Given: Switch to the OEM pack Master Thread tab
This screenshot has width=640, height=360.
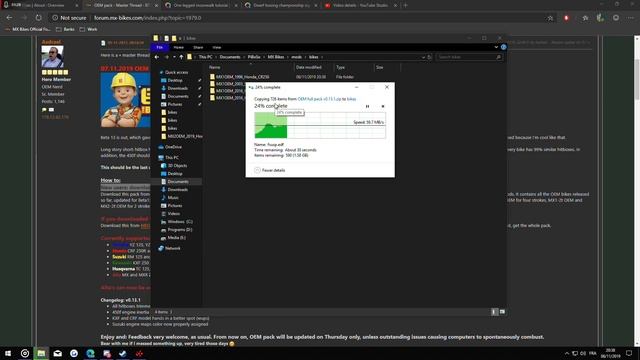Looking at the screenshot, I should coord(121,5).
